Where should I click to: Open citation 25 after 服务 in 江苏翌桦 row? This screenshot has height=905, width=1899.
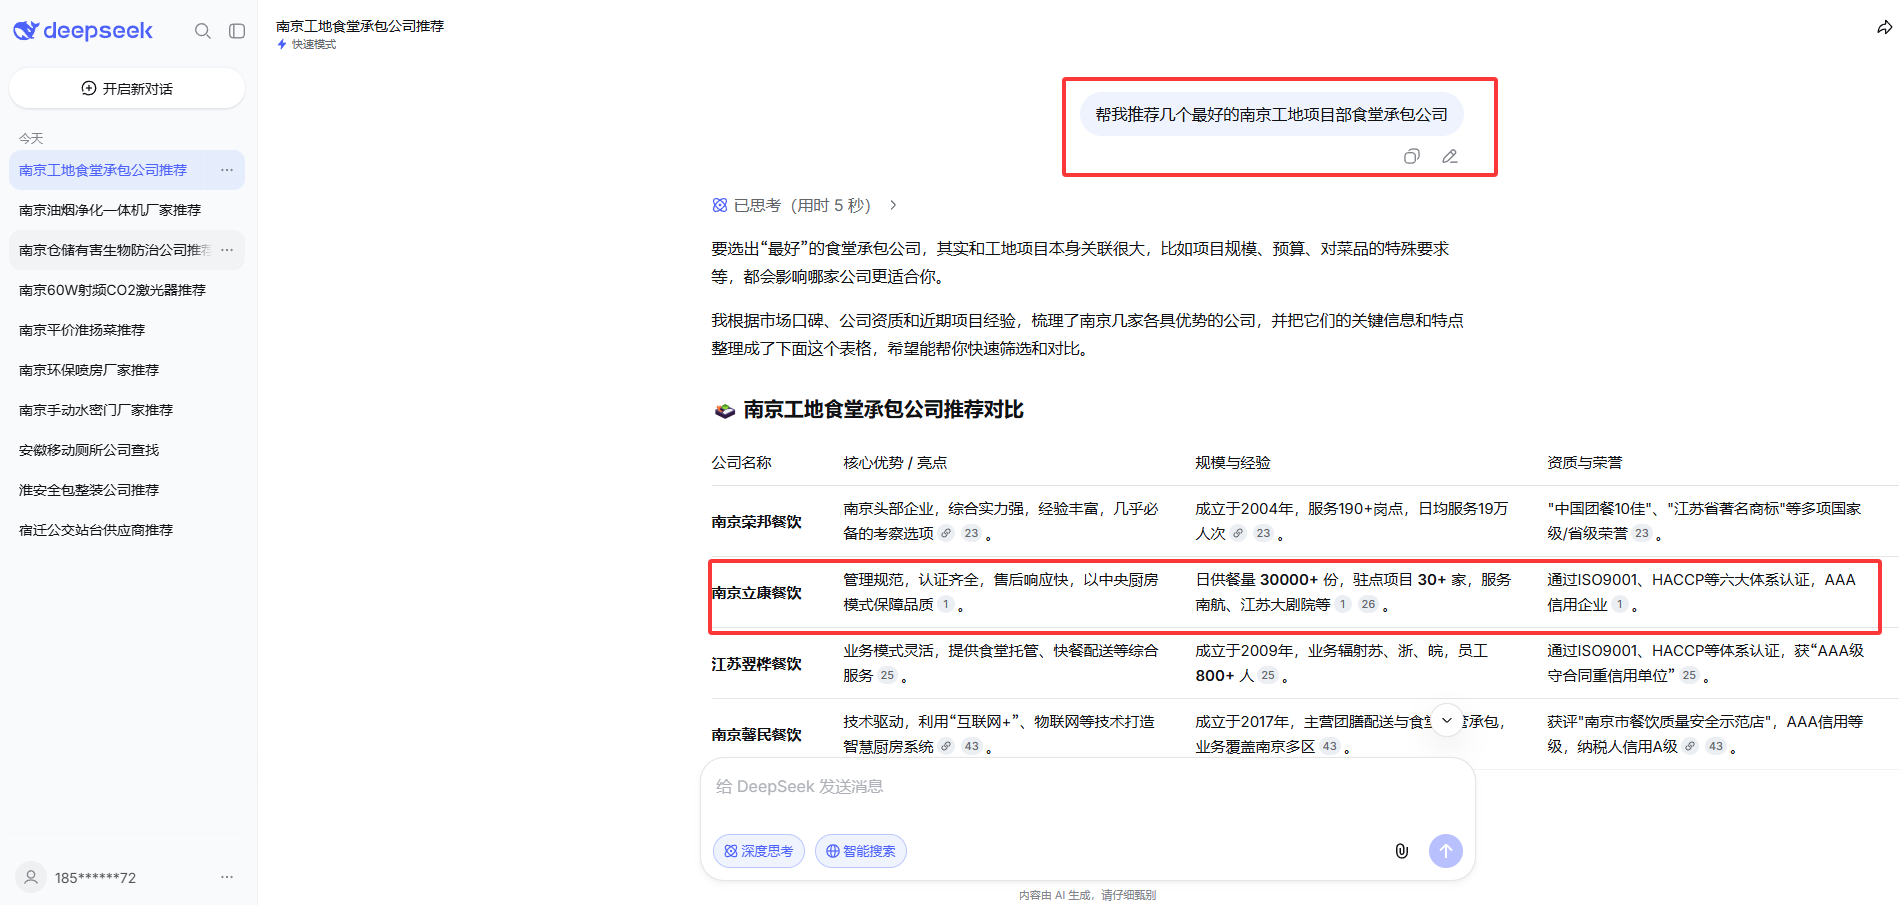click(x=887, y=675)
